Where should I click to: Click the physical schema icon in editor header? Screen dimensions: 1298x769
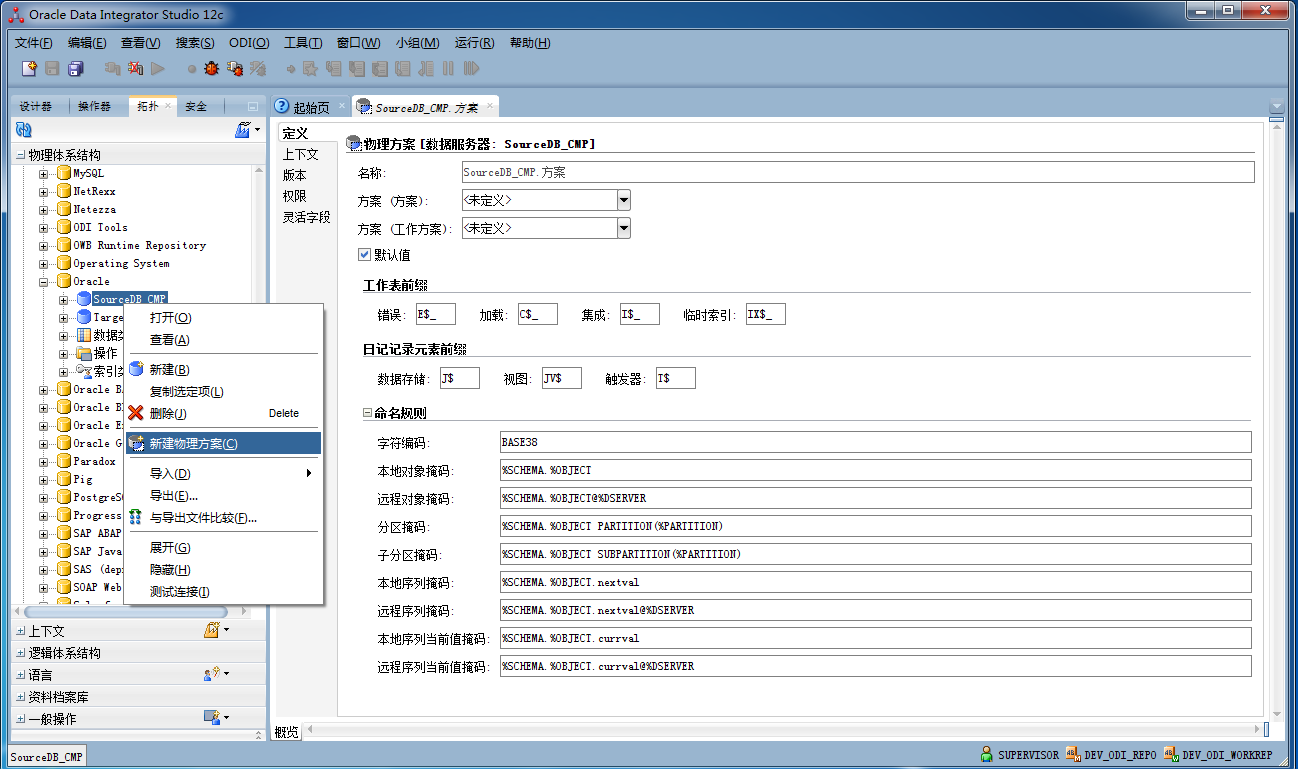pos(354,144)
